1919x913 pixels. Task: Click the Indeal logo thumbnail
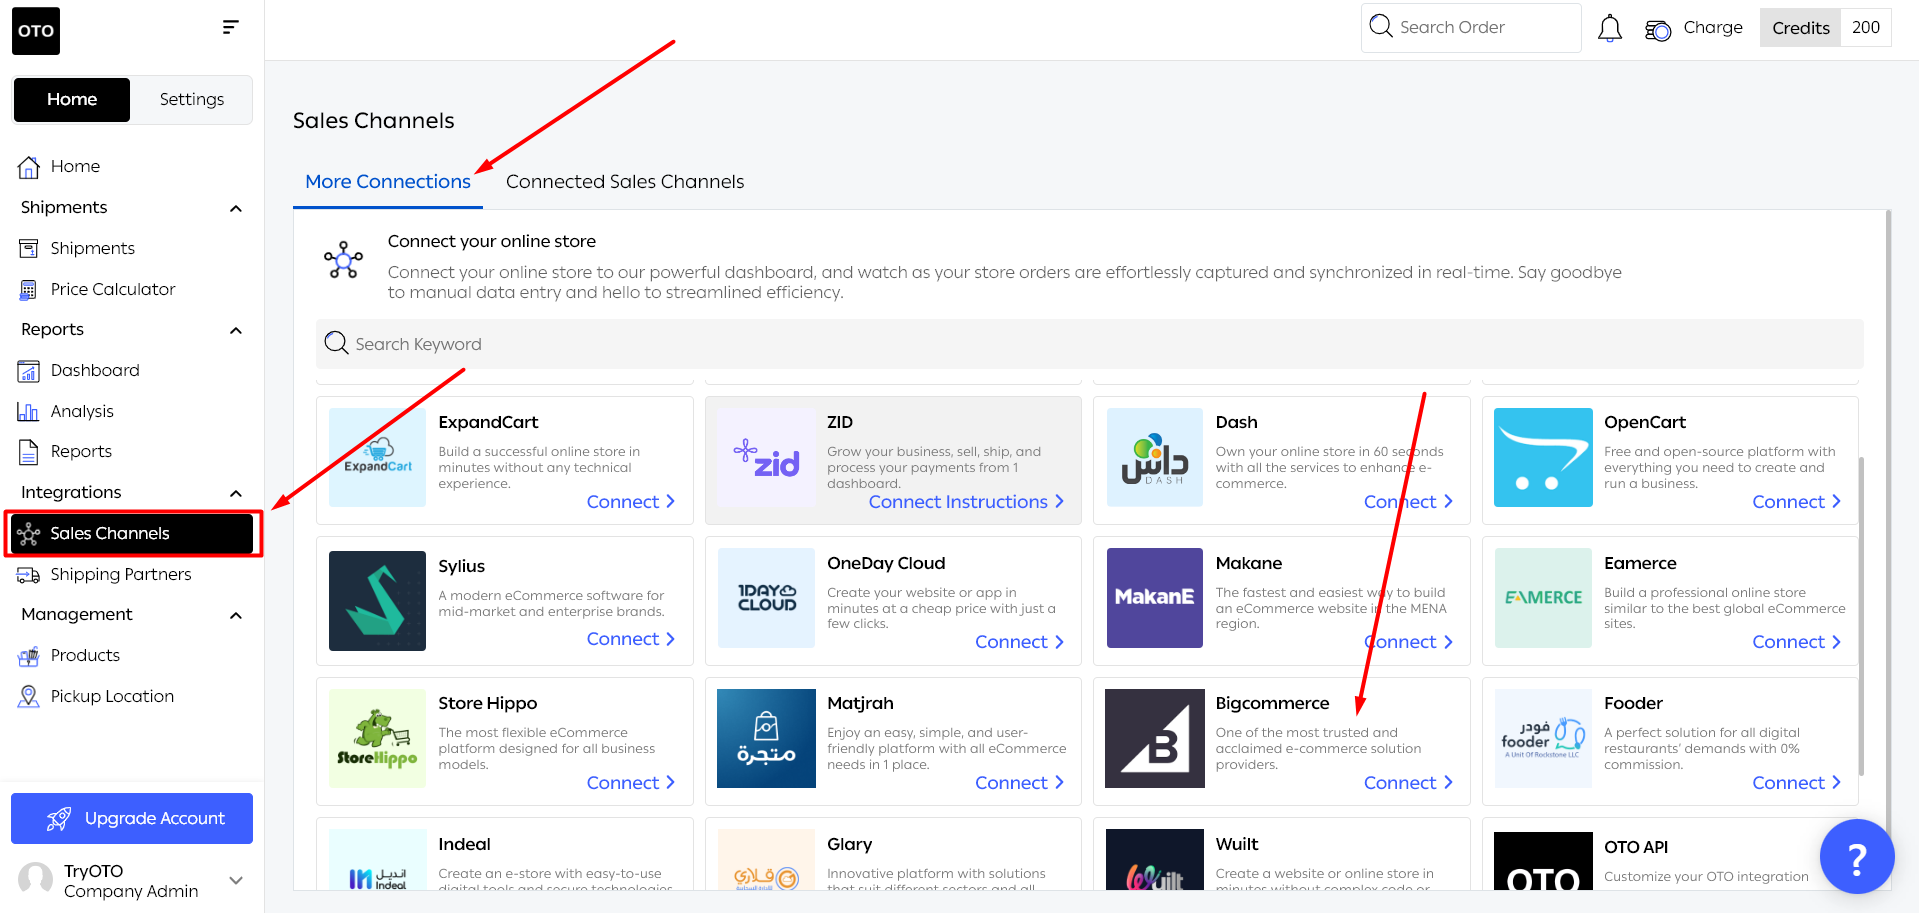[x=378, y=861]
